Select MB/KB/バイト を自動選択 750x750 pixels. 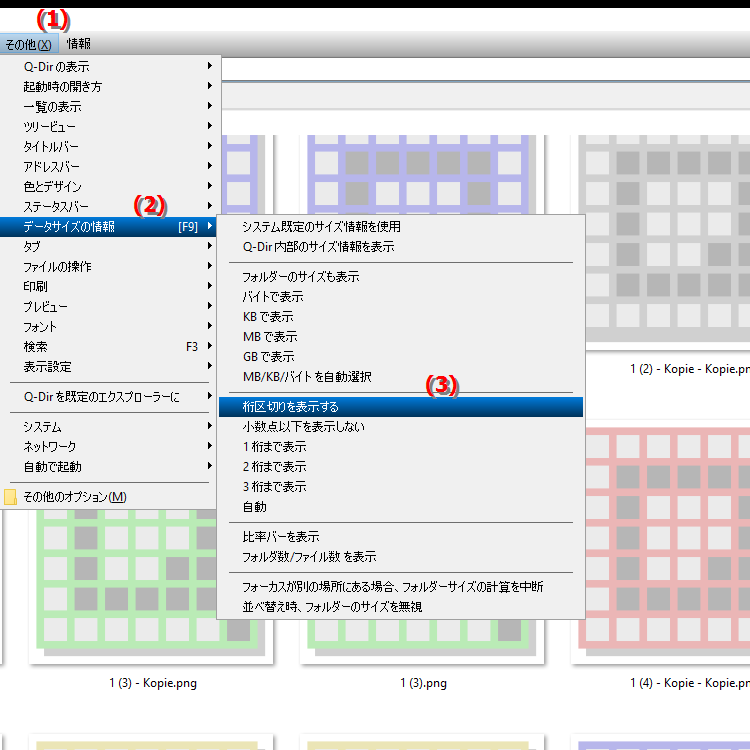(x=401, y=377)
